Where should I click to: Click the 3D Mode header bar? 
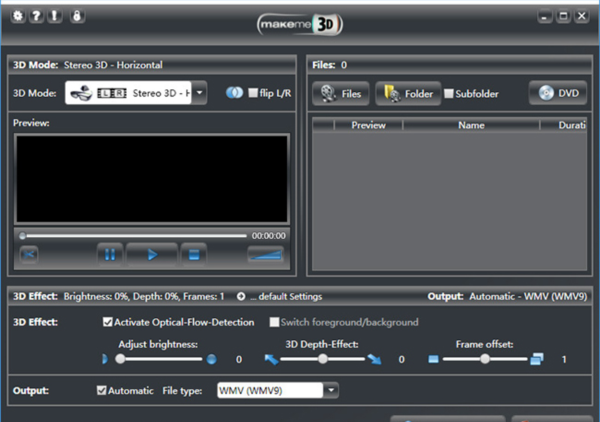coord(152,65)
